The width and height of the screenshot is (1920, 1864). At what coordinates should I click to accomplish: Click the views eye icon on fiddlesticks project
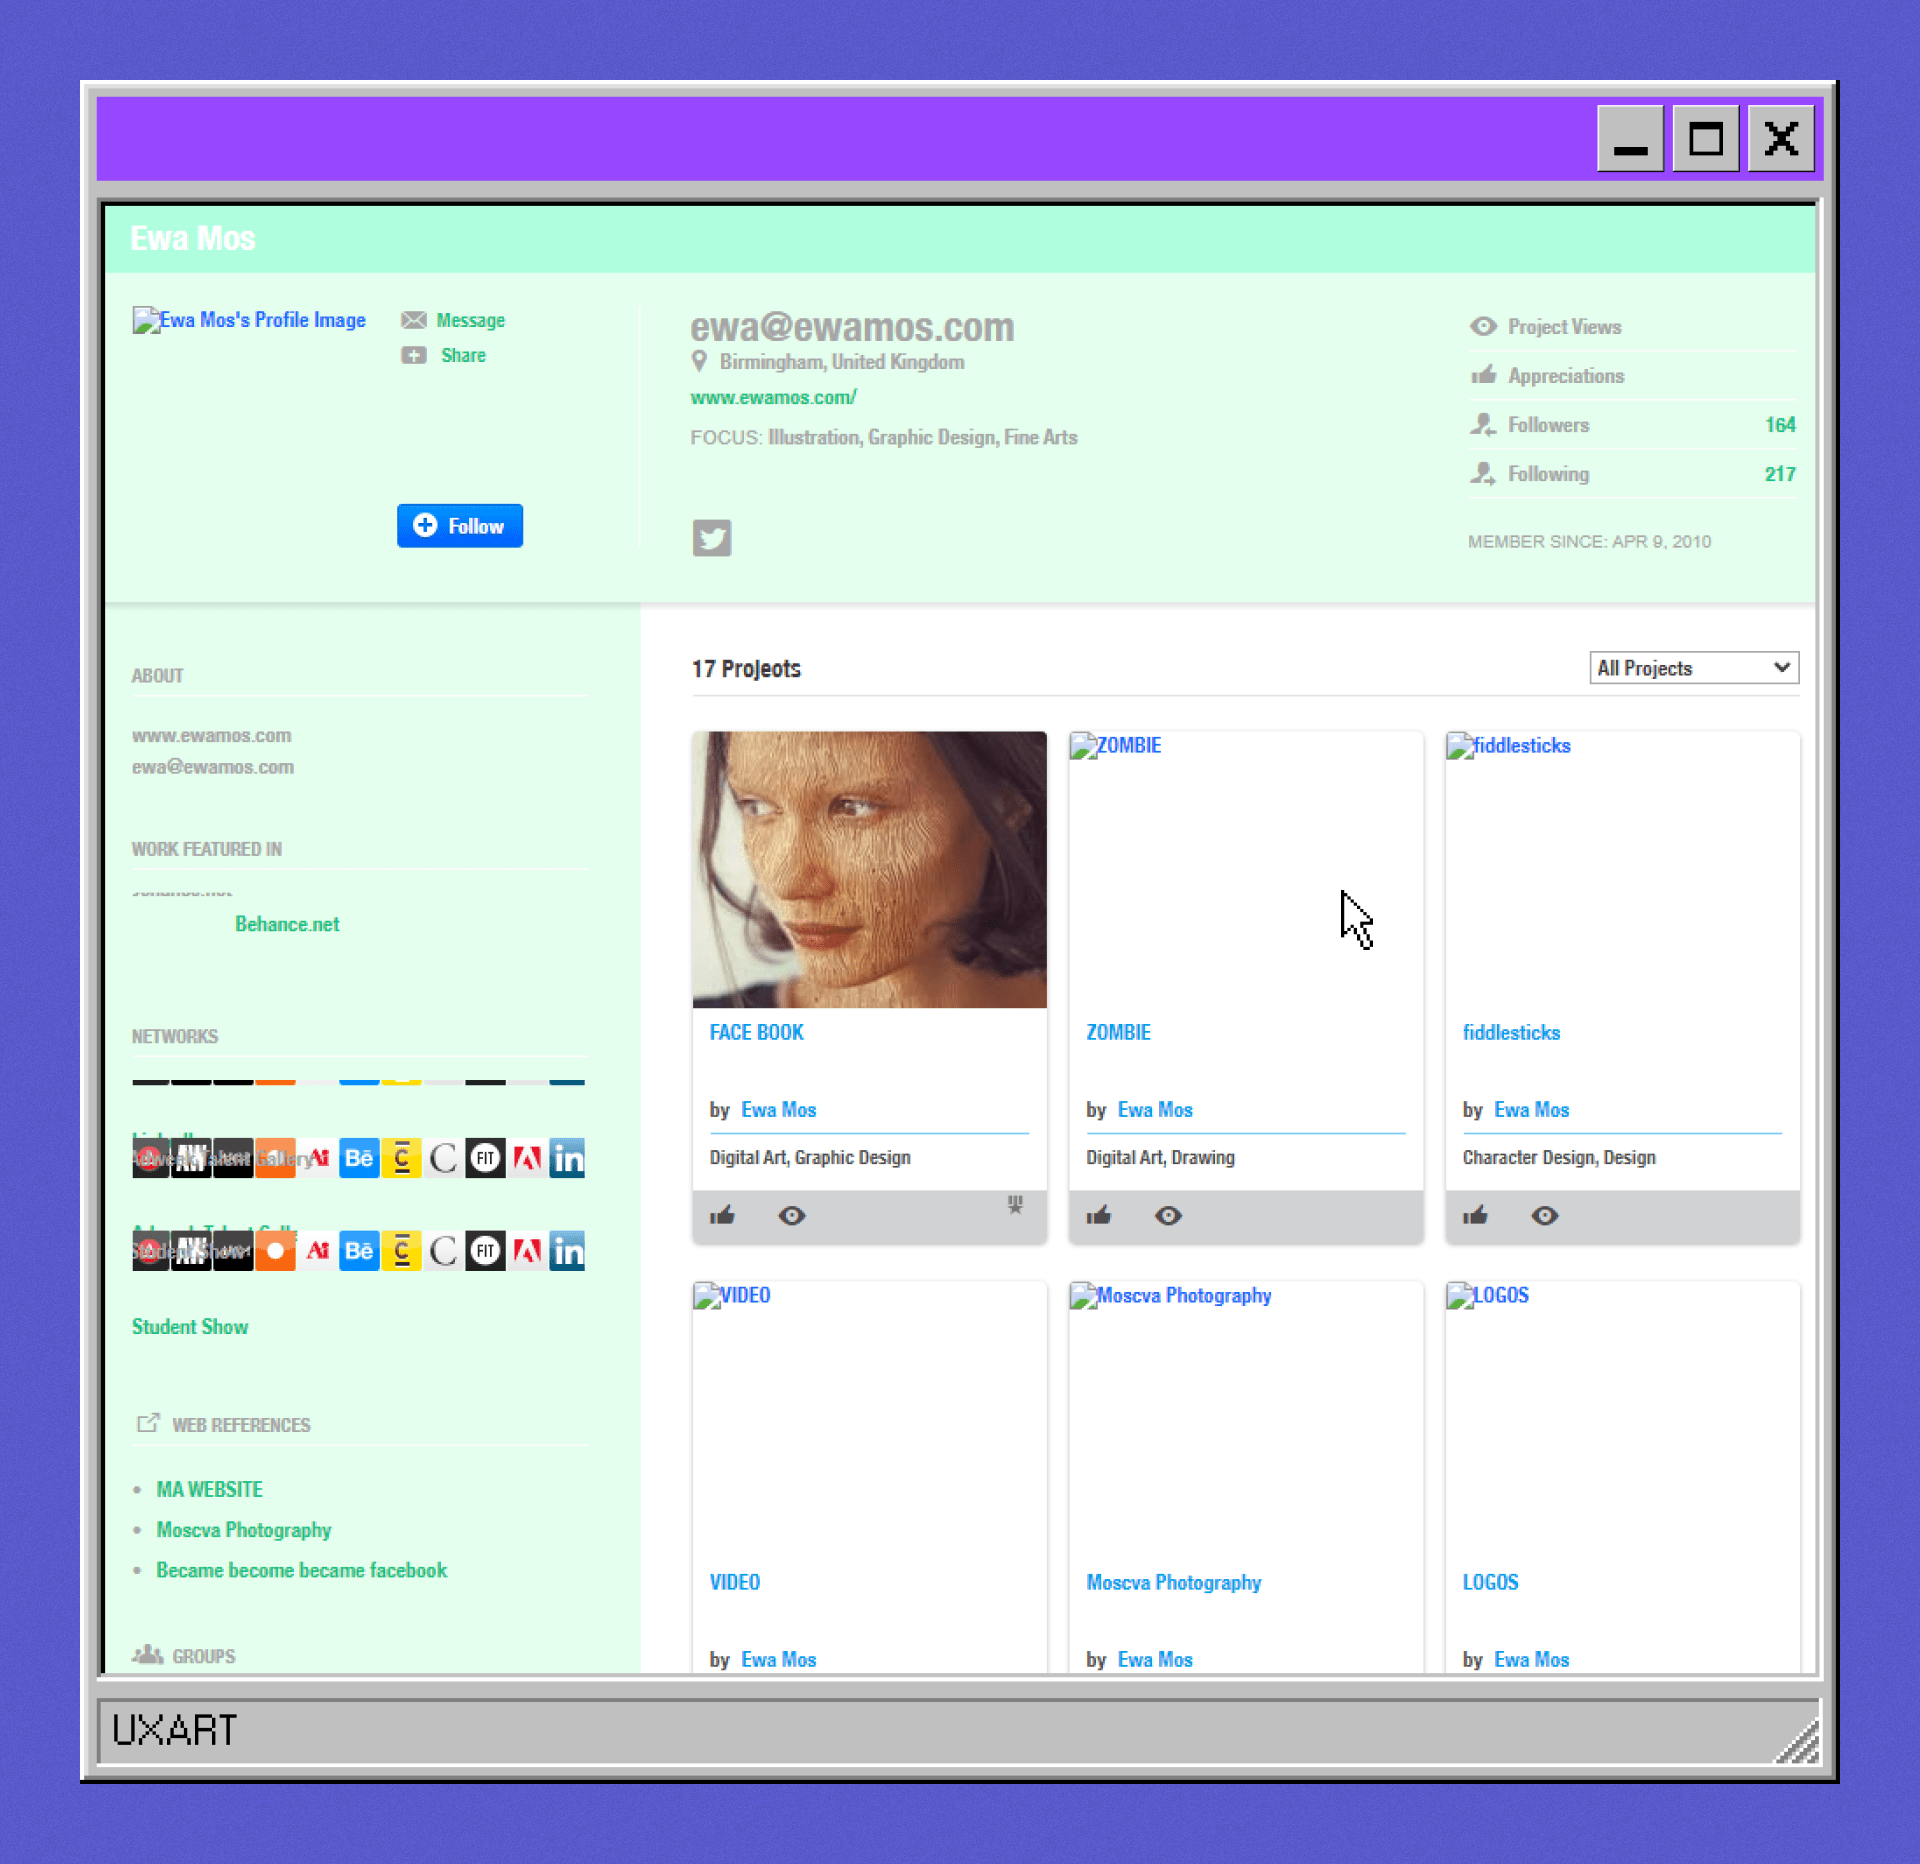(1544, 1216)
